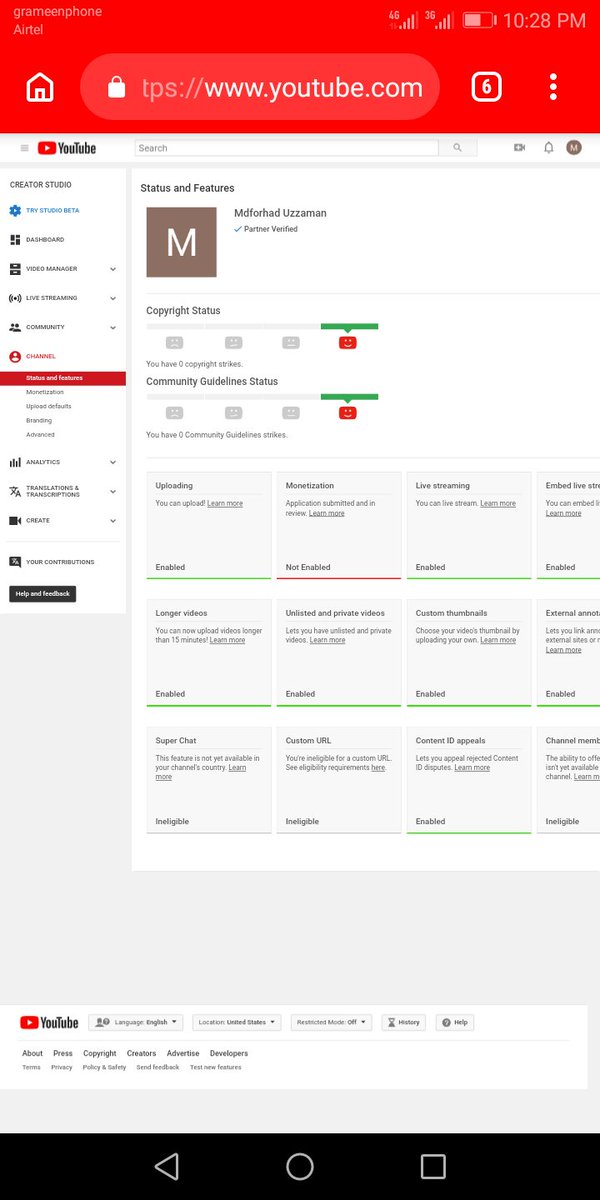This screenshot has width=600, height=1200.
Task: Open the account avatar in header
Action: coord(574,148)
